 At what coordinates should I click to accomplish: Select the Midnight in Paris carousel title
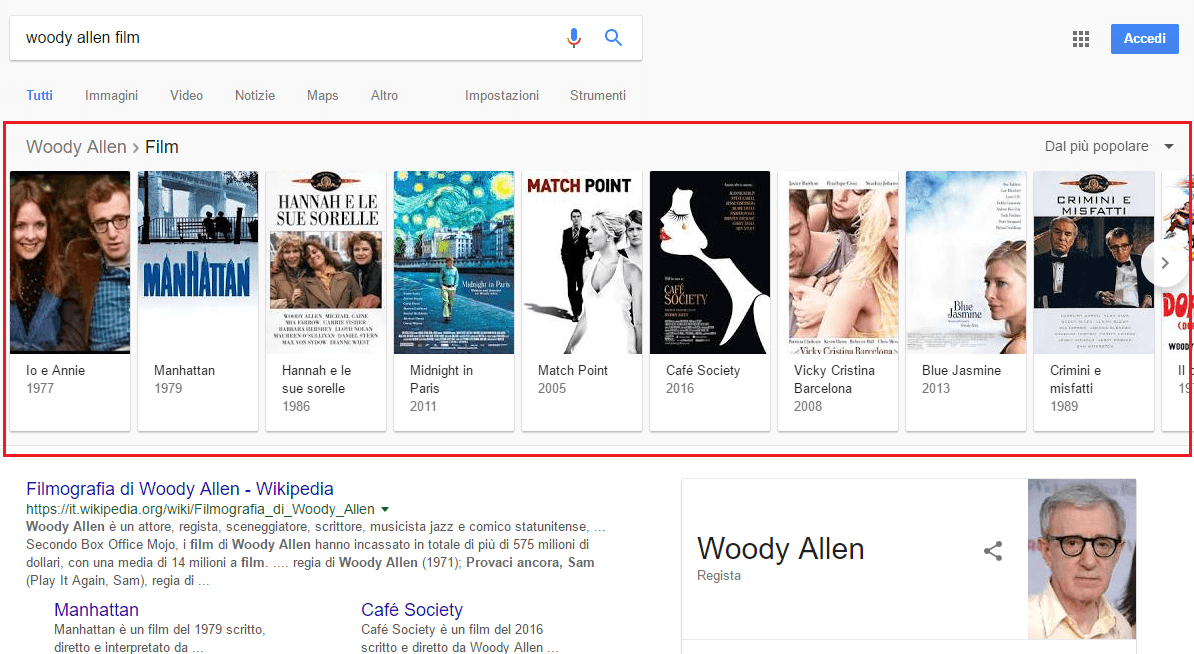[x=441, y=379]
